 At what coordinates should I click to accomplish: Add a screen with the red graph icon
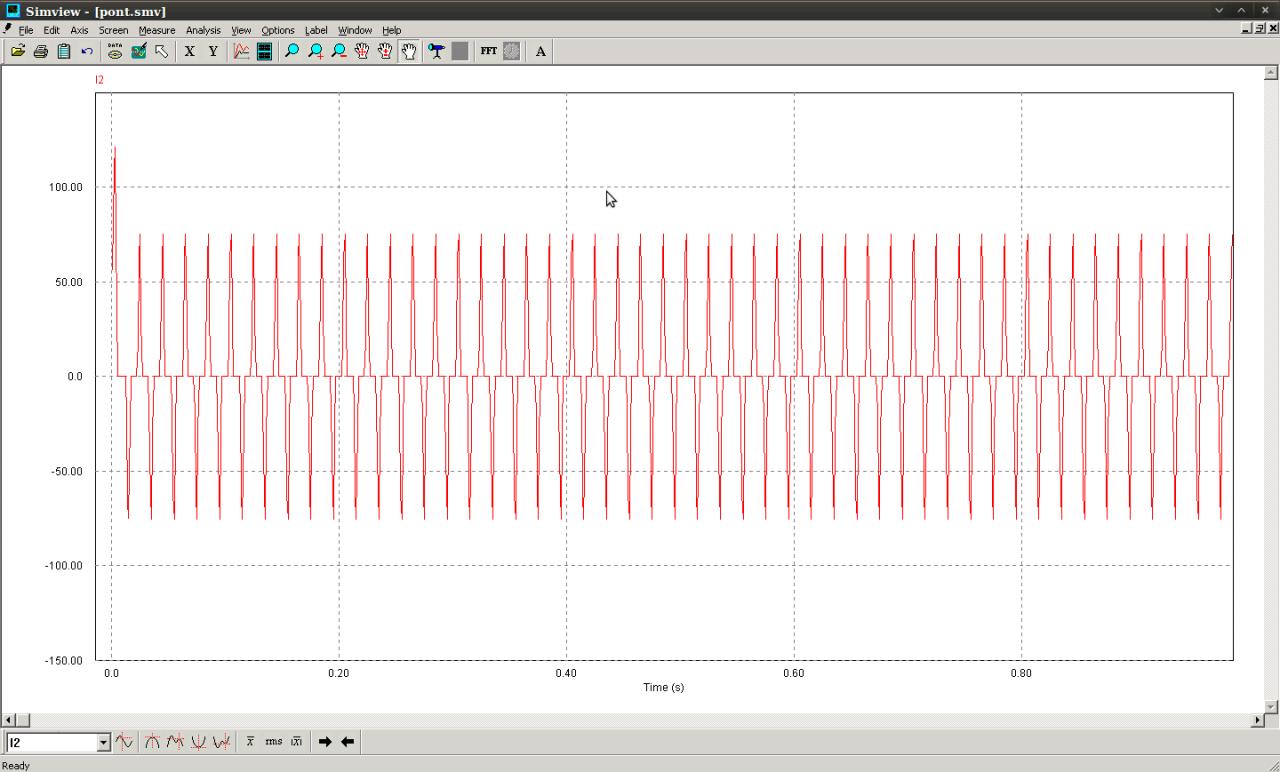click(241, 51)
